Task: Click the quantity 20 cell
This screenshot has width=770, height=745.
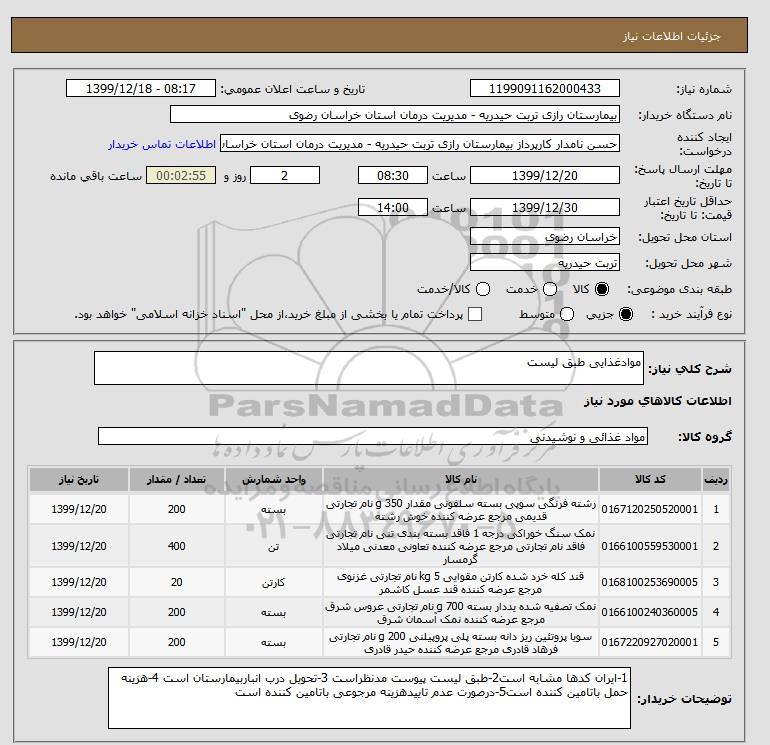Action: tap(177, 582)
